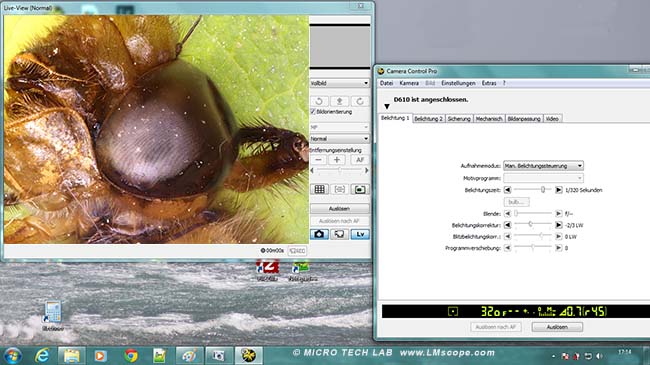This screenshot has width=650, height=365.
Task: Click the green camera frame icon
Action: point(360,190)
